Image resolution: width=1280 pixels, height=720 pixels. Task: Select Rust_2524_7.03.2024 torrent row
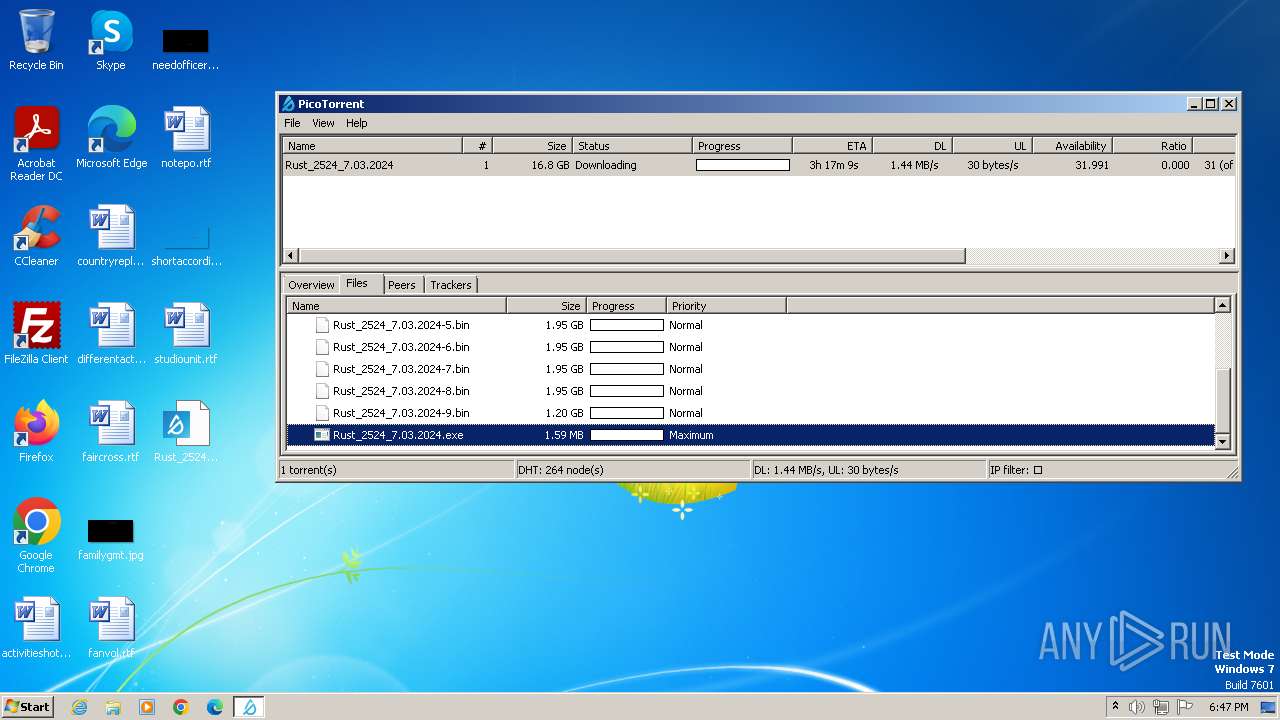(758, 165)
